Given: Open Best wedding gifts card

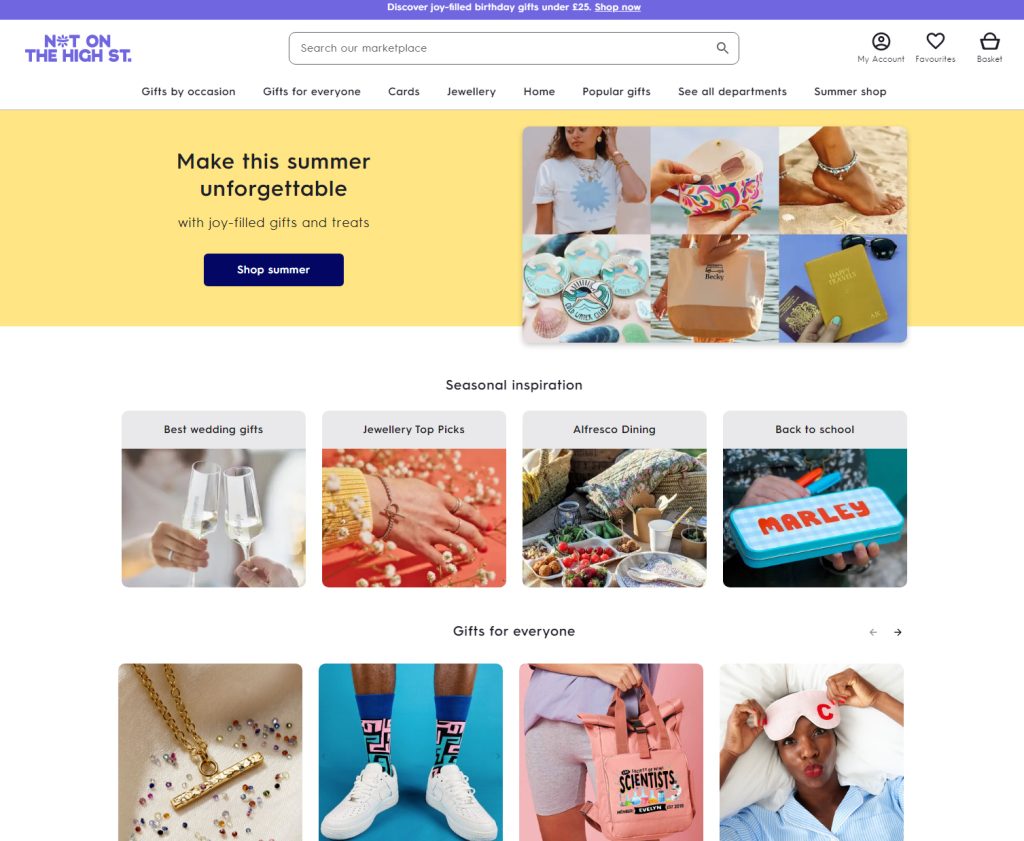Looking at the screenshot, I should 214,499.
